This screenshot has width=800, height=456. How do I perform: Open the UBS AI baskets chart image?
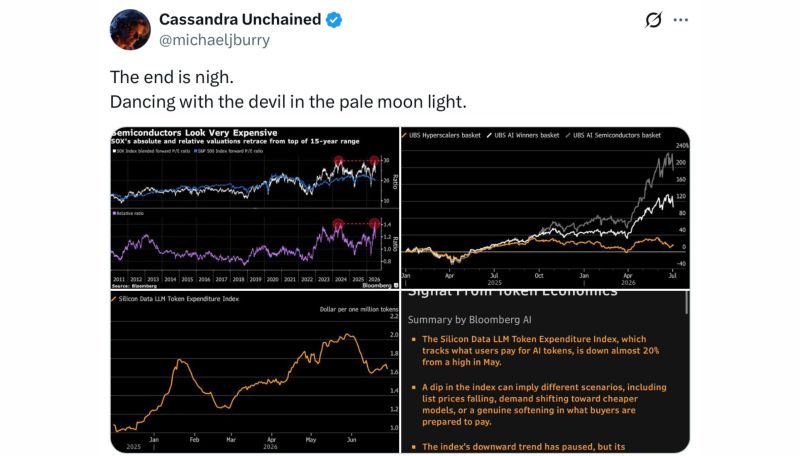(545, 208)
